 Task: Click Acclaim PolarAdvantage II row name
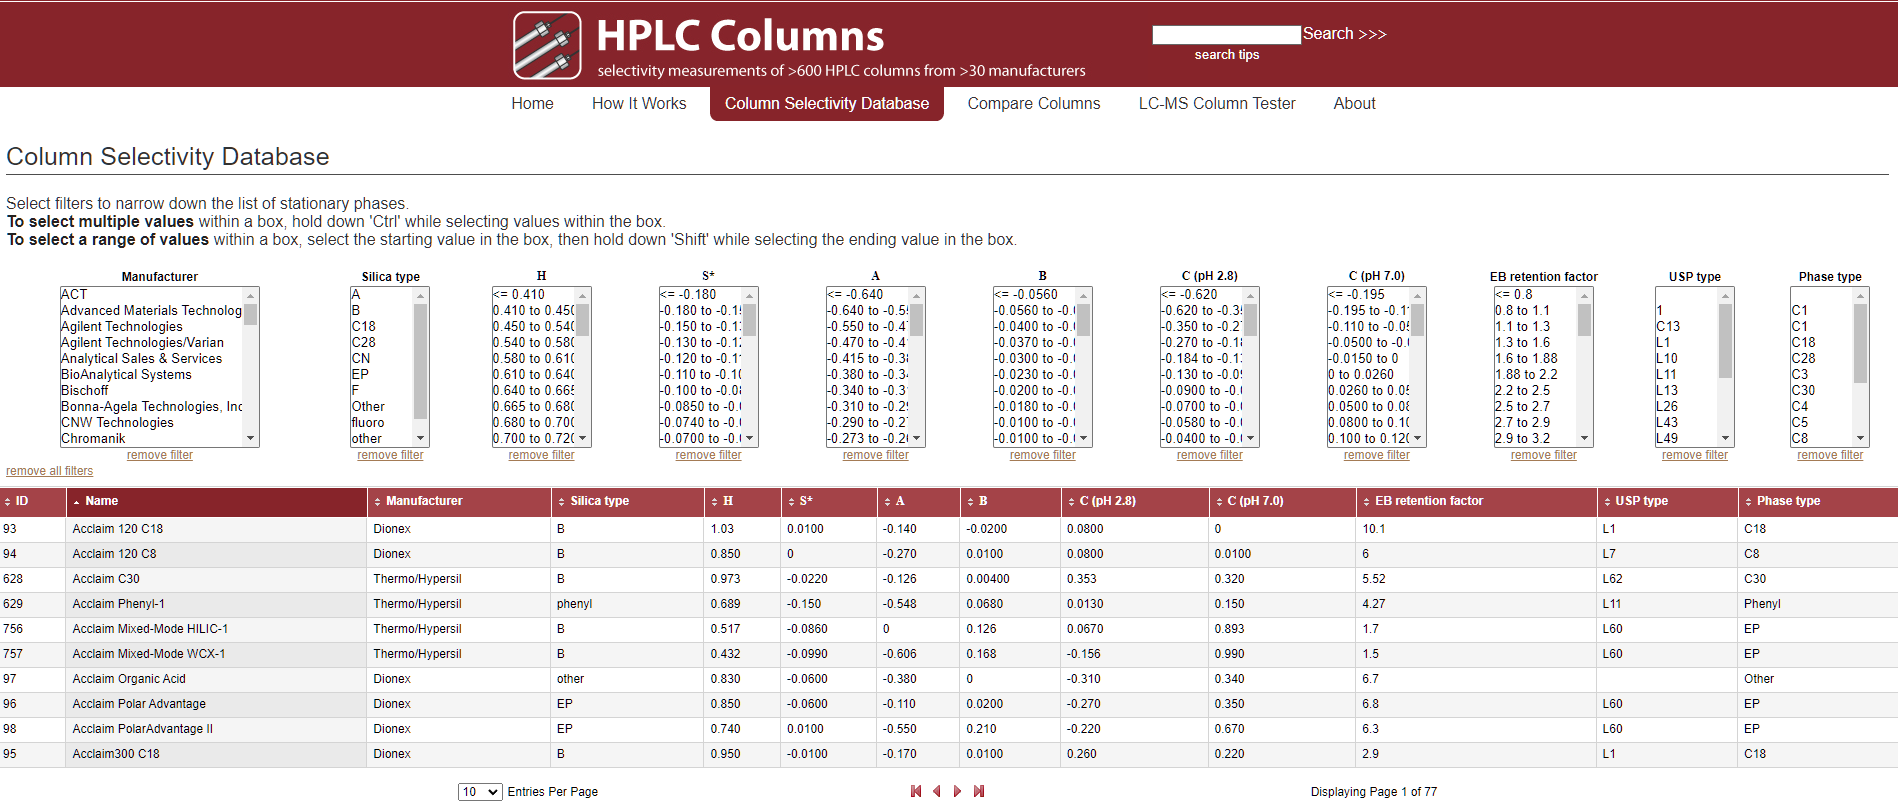click(143, 729)
